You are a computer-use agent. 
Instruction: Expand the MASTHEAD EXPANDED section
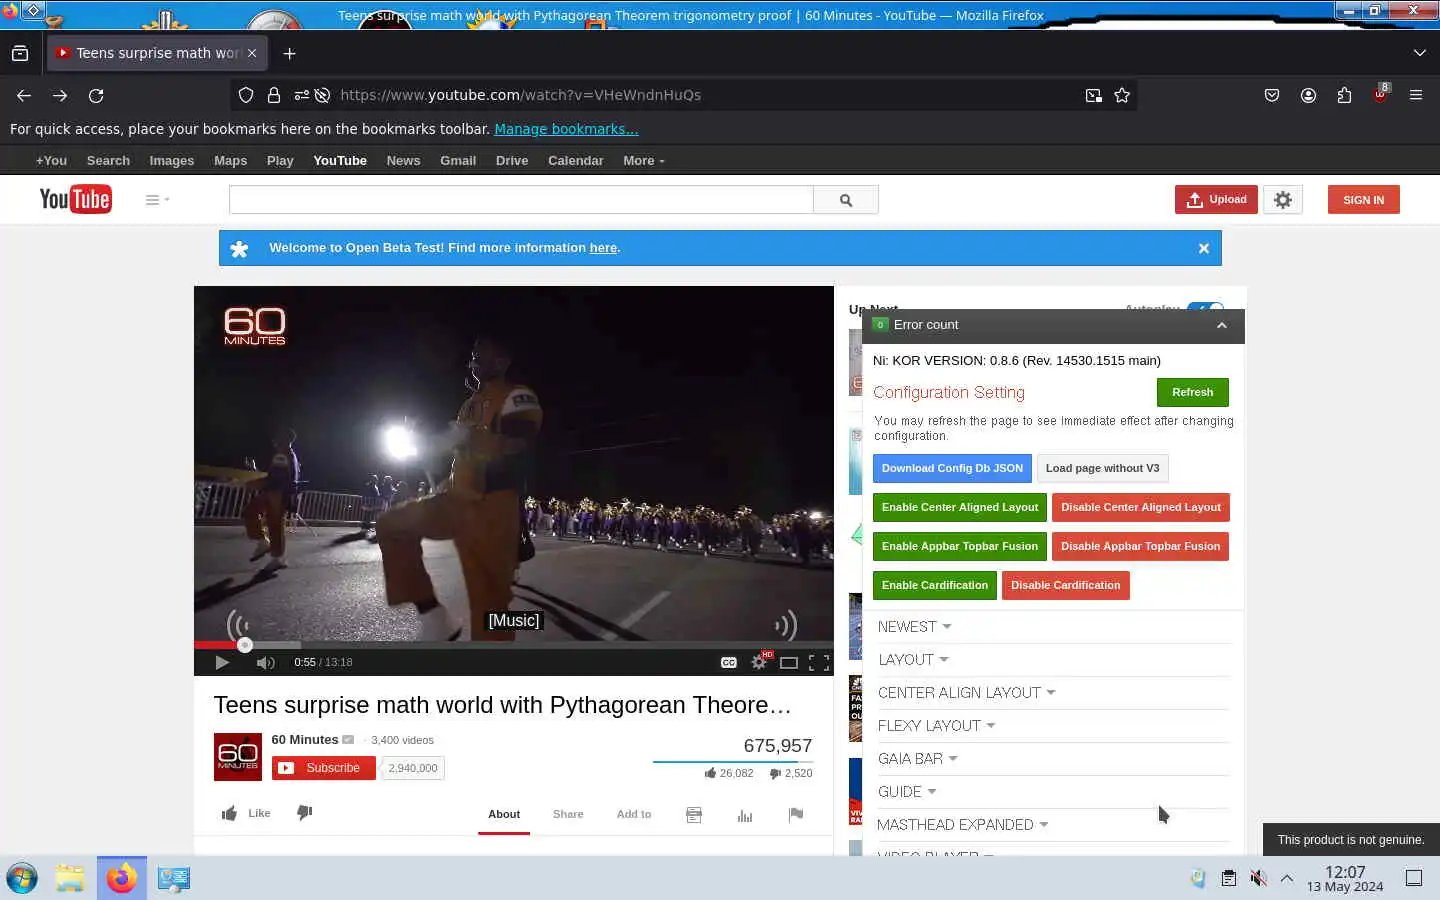pos(962,825)
